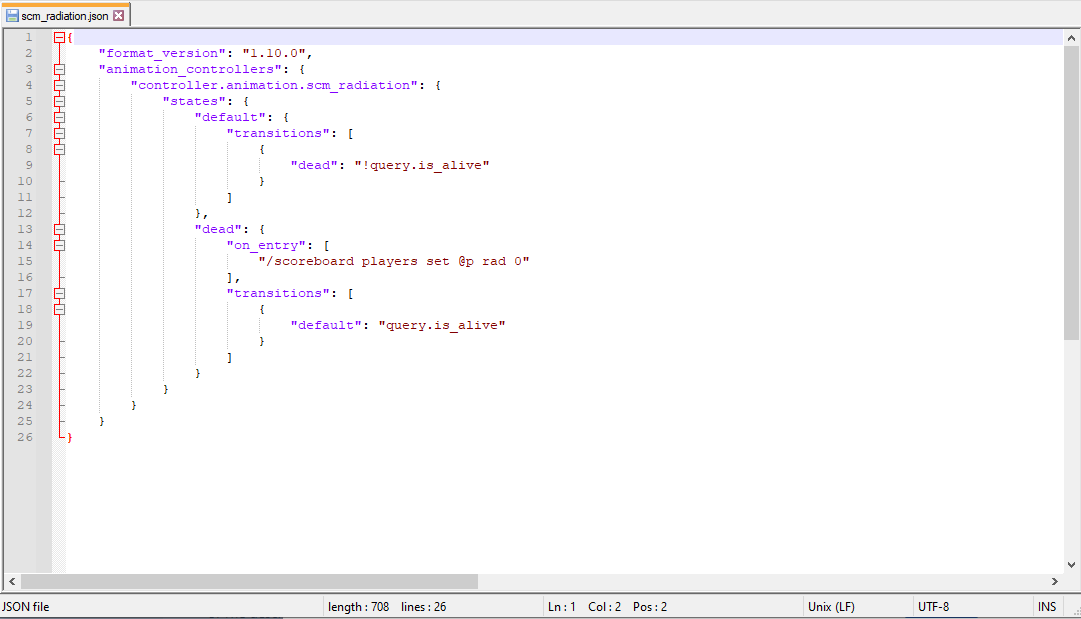Click the save icon on scm_radiation.json tab
Image resolution: width=1081 pixels, height=619 pixels.
(12, 15)
